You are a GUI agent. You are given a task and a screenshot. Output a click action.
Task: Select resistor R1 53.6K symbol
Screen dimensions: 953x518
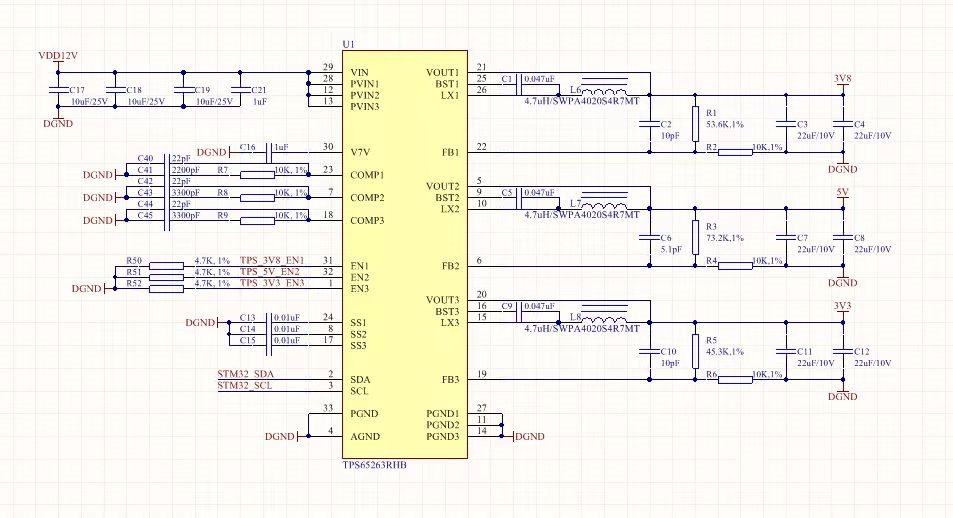coord(695,124)
